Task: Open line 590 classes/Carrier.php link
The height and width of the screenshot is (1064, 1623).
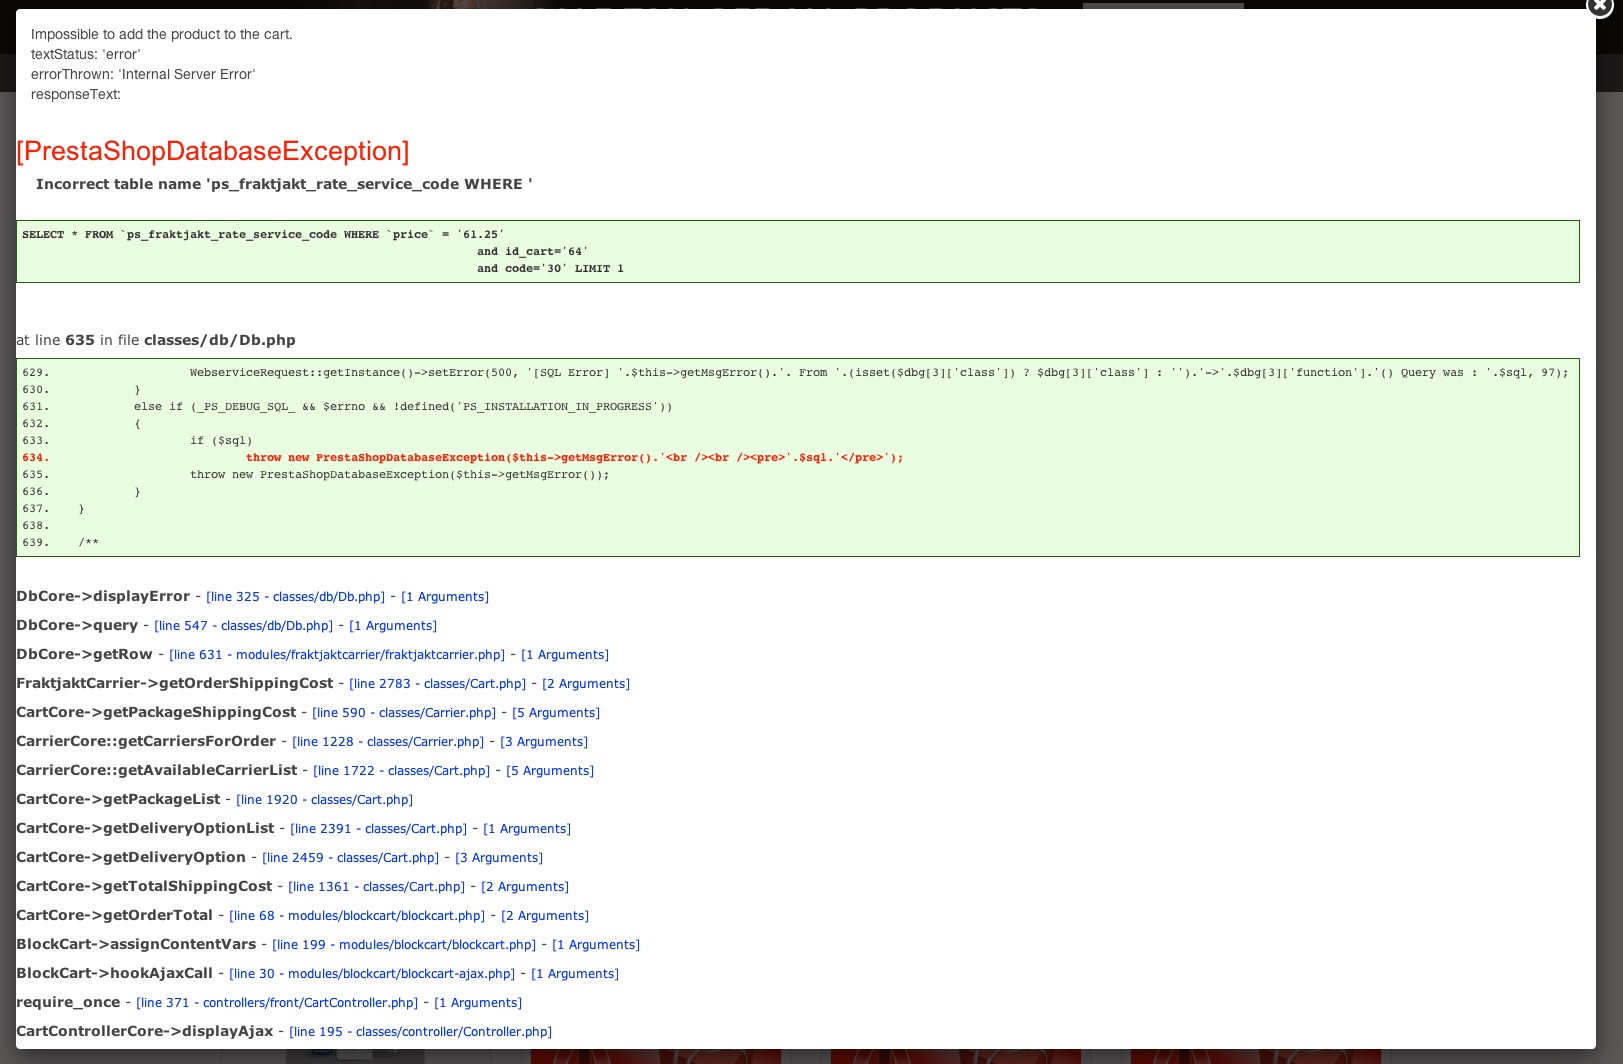Action: 404,713
